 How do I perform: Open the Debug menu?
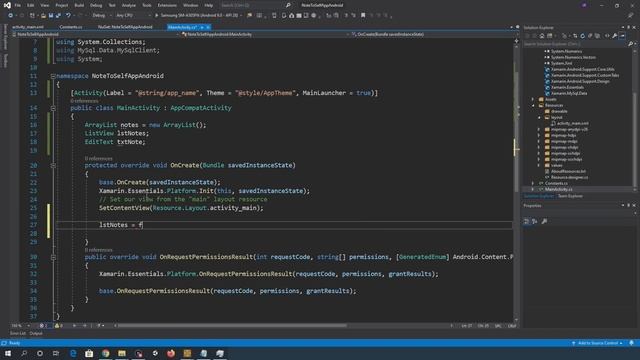(x=96, y=5)
